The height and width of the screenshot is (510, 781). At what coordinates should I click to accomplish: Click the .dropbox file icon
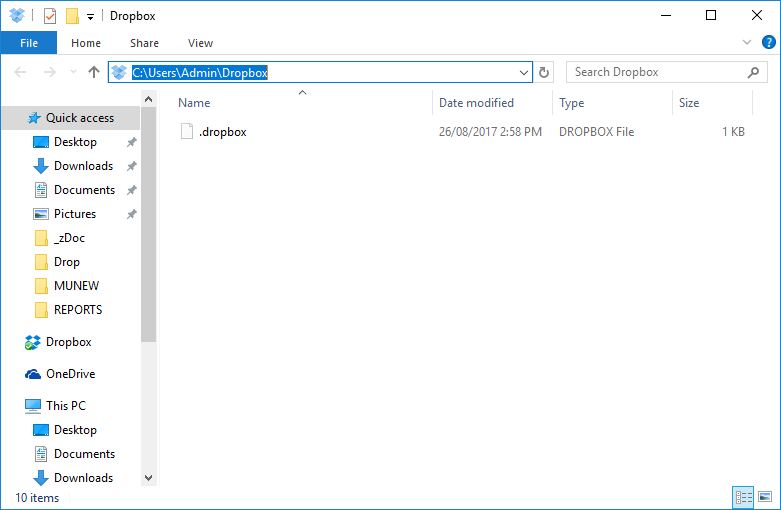point(187,131)
